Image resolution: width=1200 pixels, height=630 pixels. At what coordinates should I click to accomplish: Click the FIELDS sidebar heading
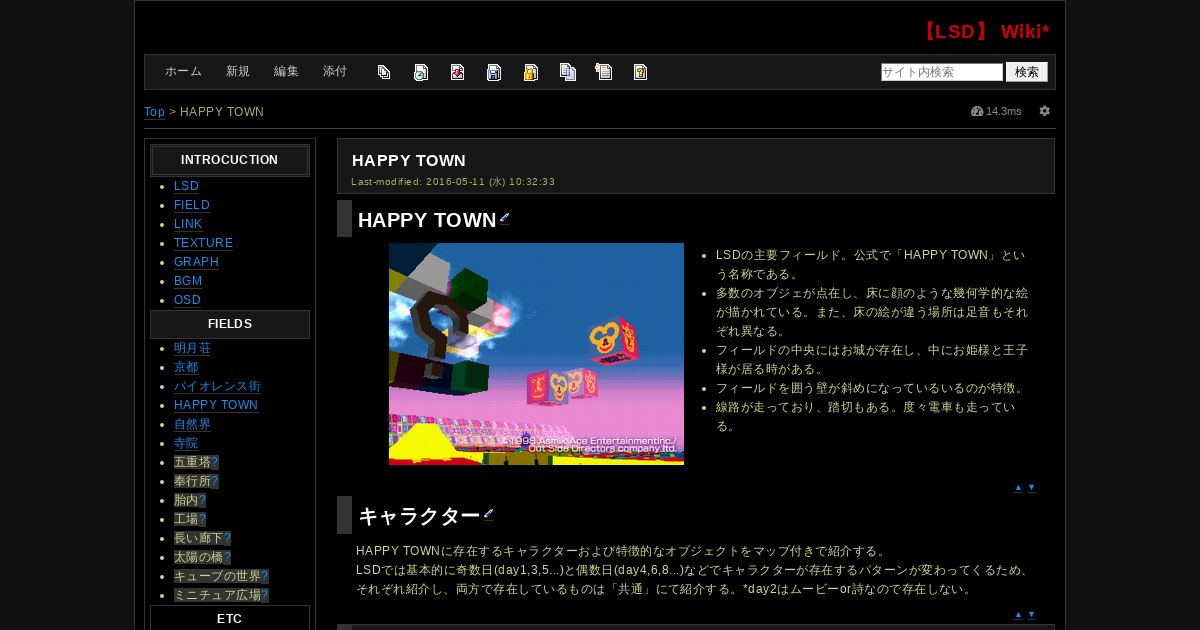click(230, 324)
